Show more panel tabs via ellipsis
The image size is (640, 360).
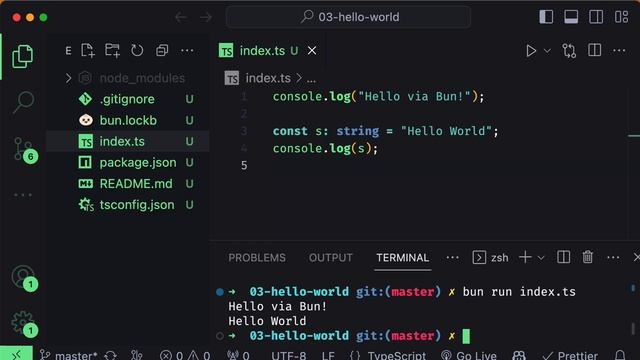(452, 258)
